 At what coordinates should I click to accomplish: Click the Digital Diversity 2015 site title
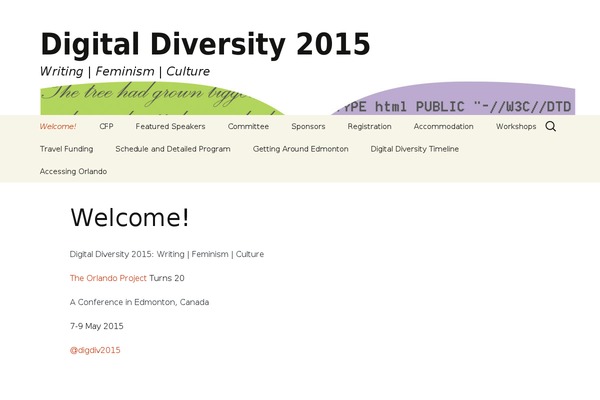coord(205,44)
